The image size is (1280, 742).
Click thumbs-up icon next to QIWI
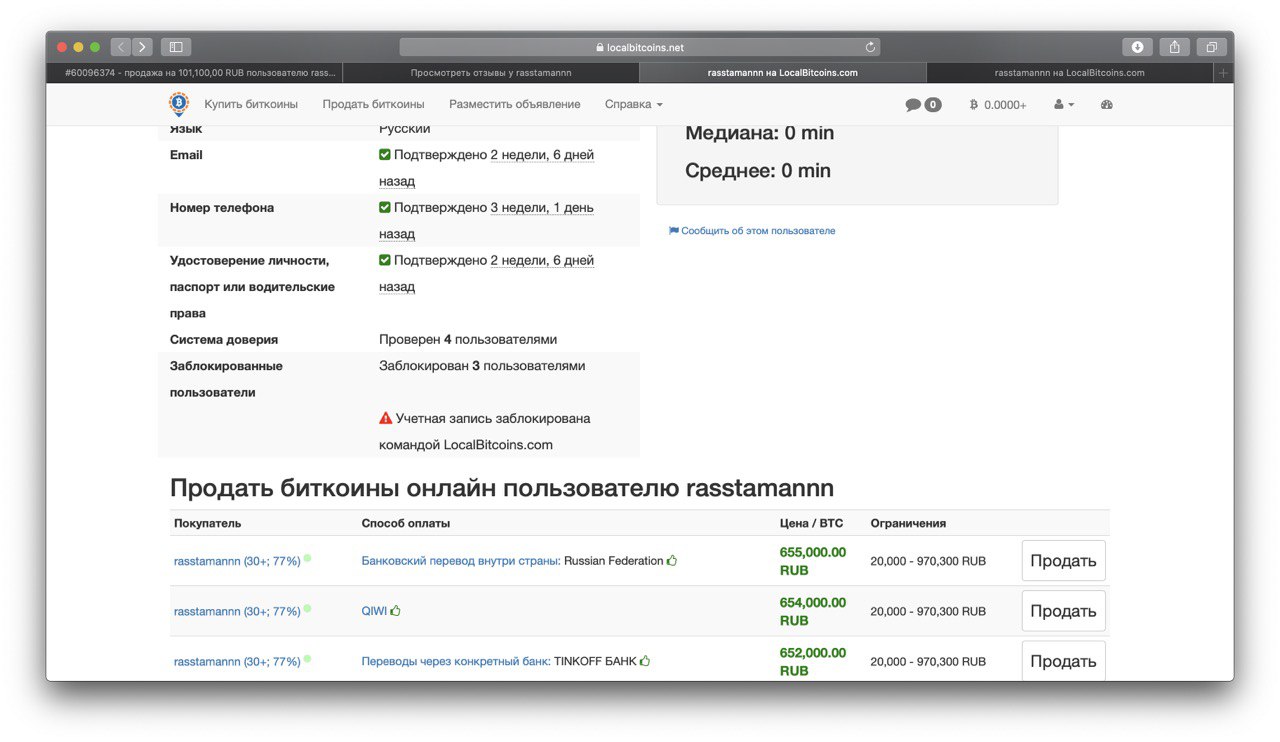click(x=396, y=610)
